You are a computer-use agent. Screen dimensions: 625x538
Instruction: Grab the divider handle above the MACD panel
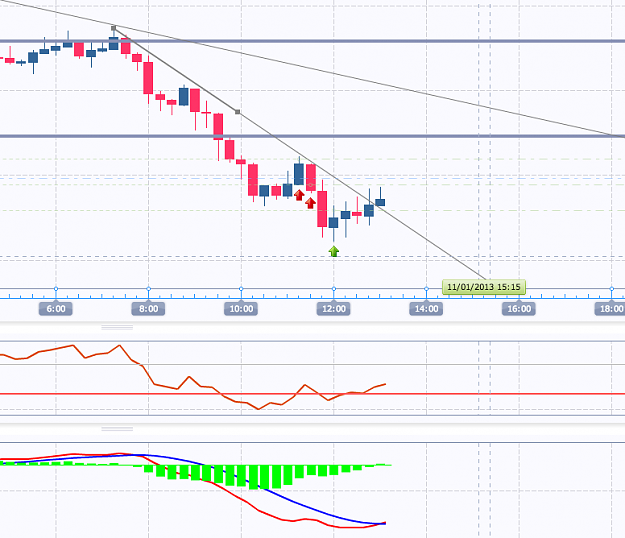click(x=117, y=429)
